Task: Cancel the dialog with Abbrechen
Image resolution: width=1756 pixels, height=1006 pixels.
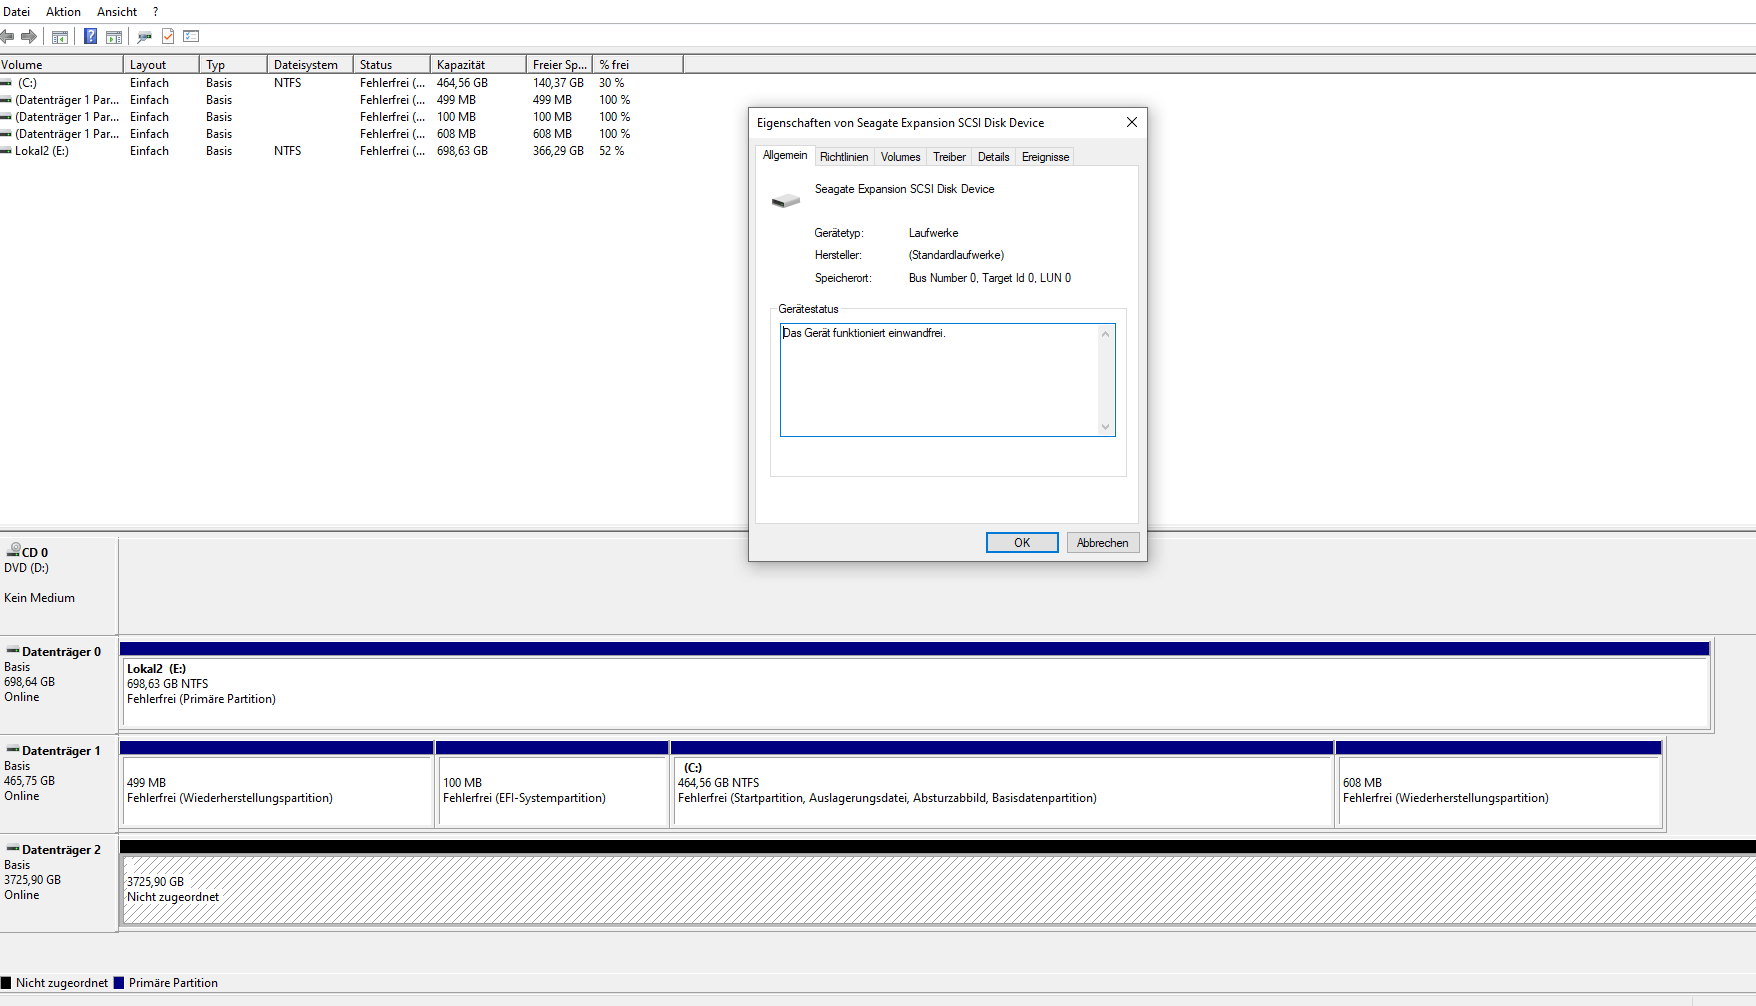Action: pyautogui.click(x=1103, y=542)
